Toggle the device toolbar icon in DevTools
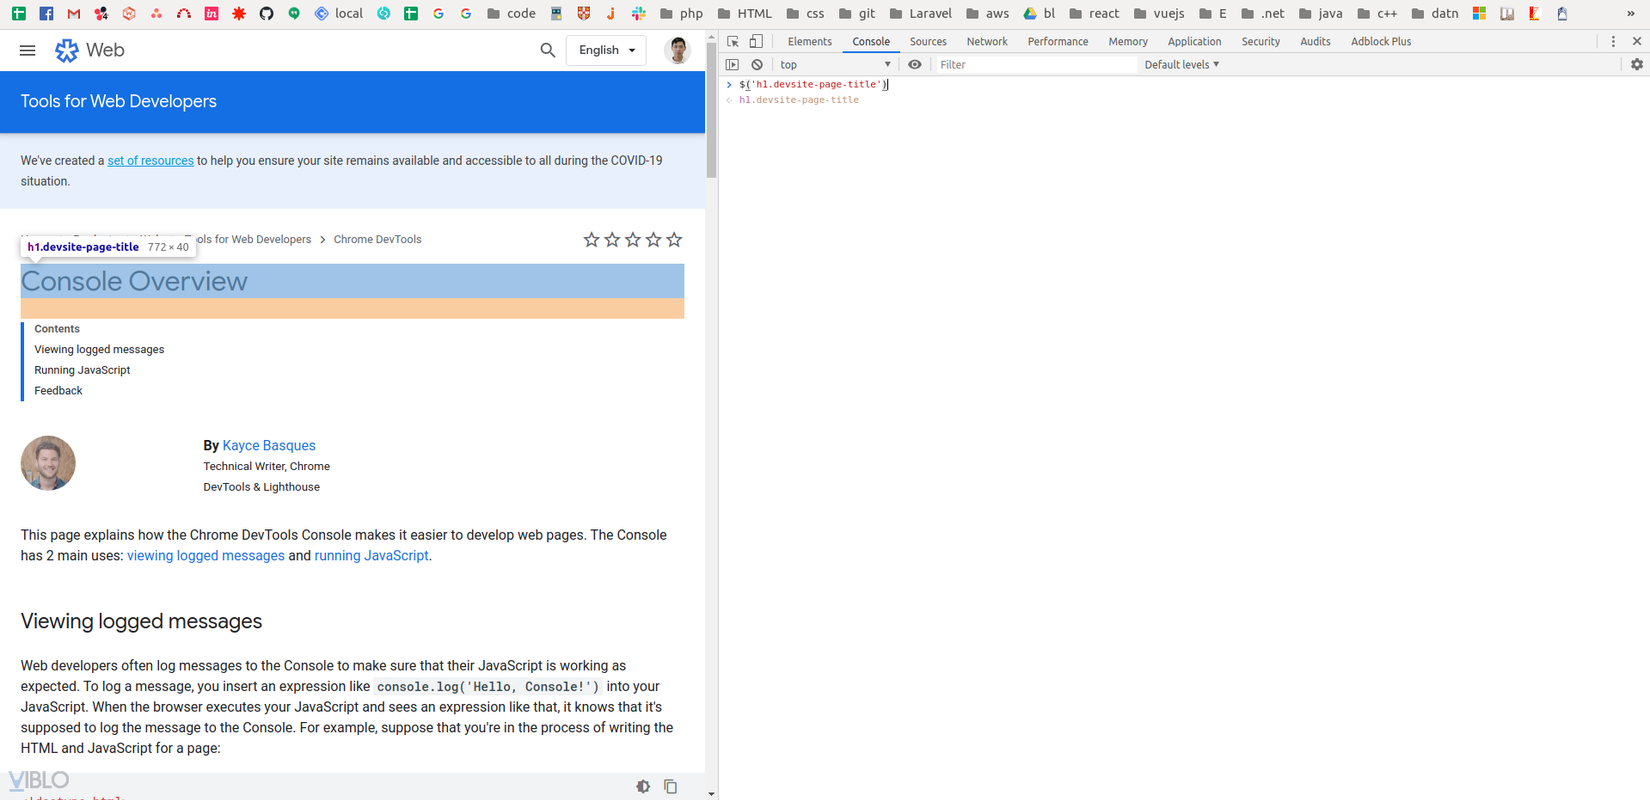Viewport: 1650px width, 800px height. tap(756, 42)
